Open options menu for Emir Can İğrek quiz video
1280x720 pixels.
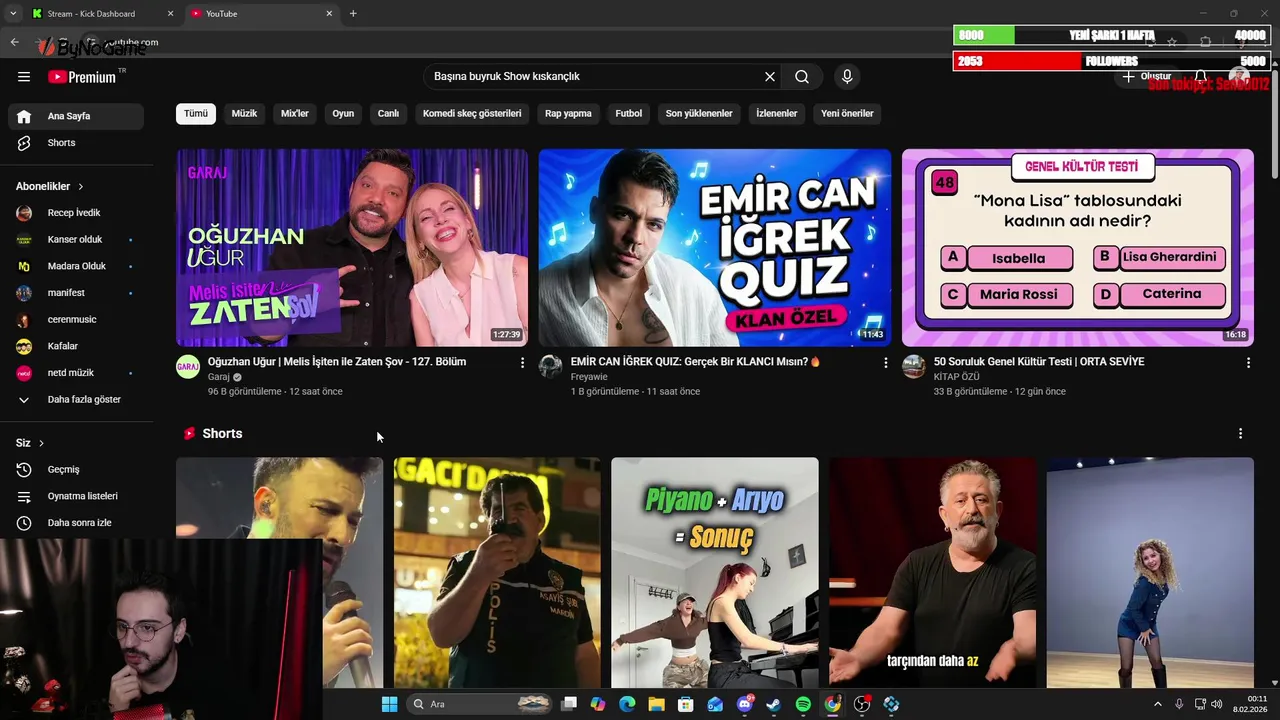pyautogui.click(x=885, y=363)
